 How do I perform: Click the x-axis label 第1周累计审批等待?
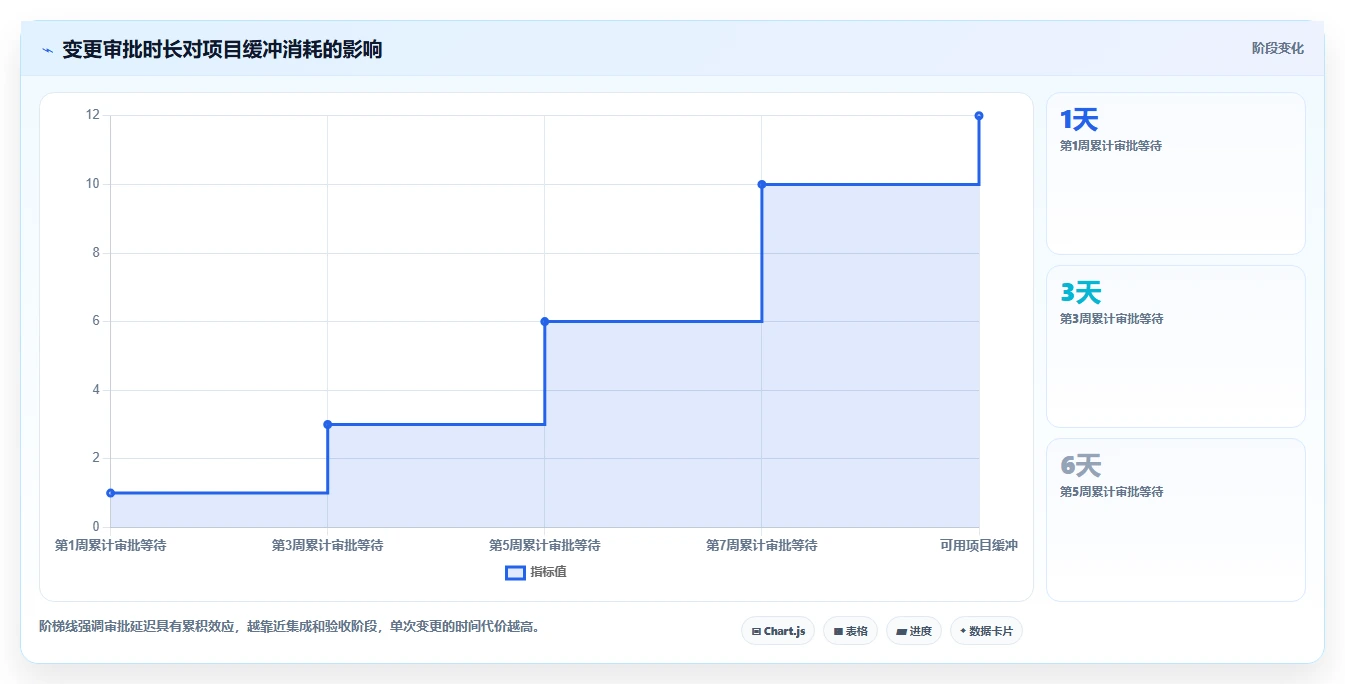click(x=111, y=546)
